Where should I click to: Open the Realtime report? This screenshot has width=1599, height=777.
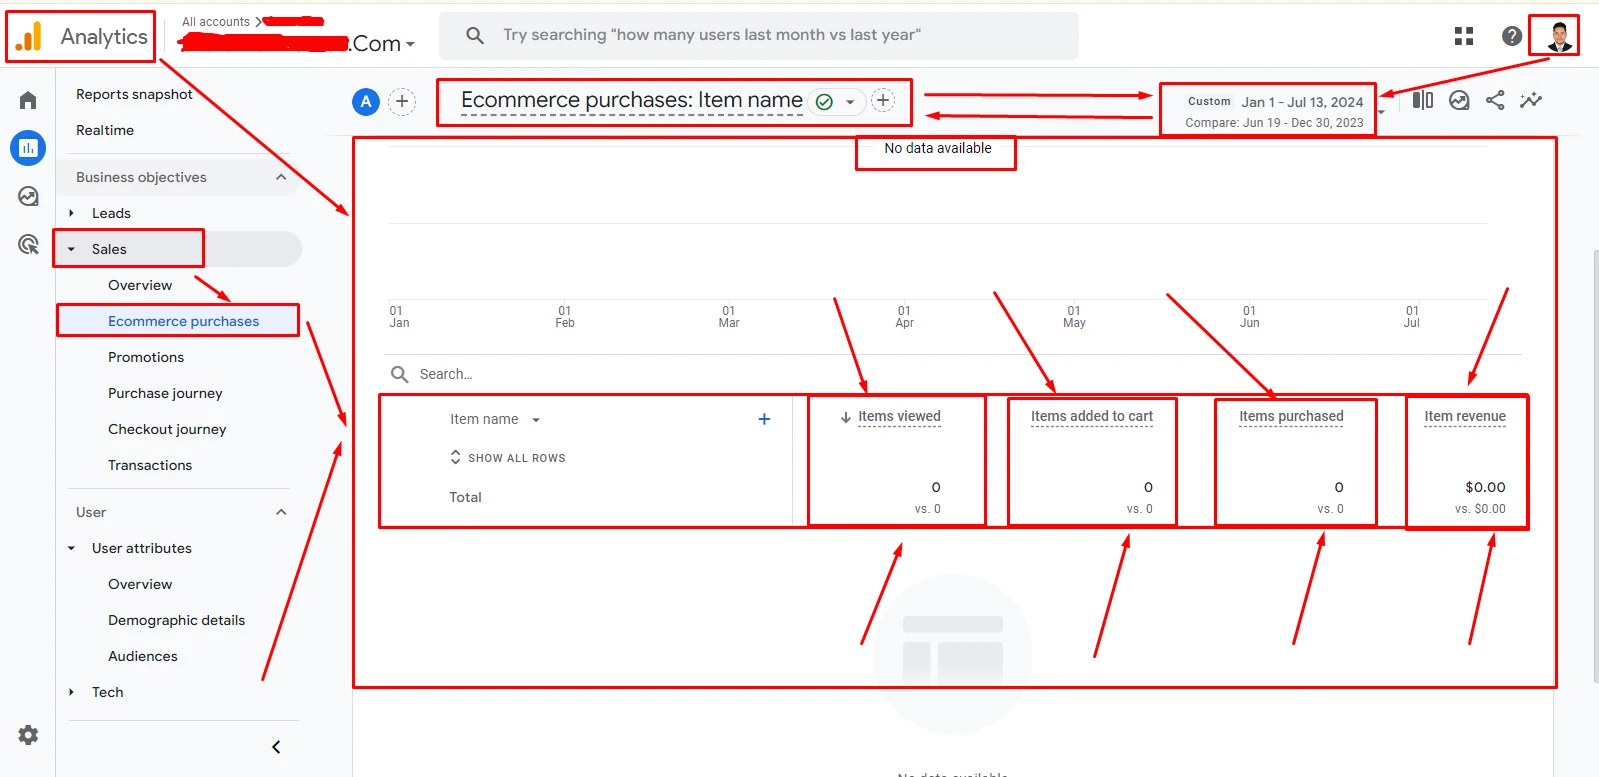[105, 130]
